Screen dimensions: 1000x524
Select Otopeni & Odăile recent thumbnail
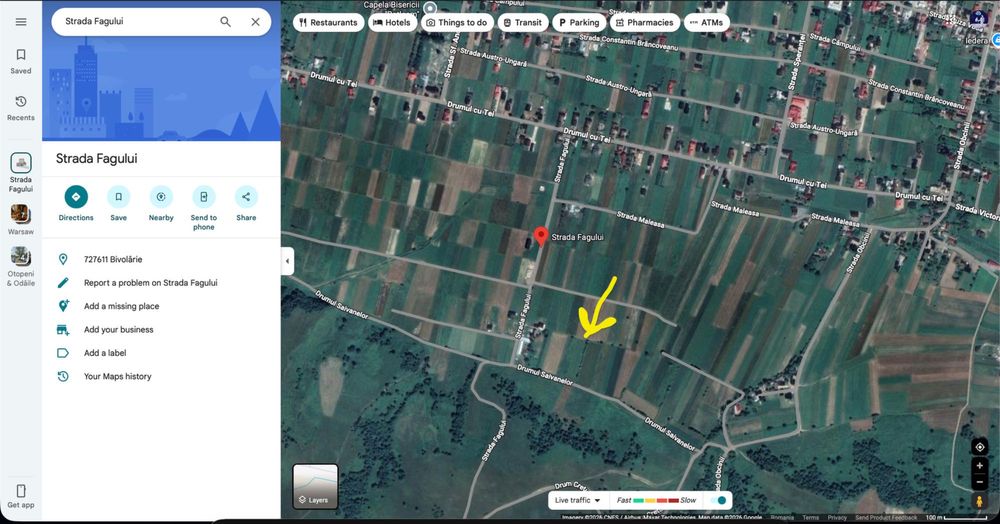pyautogui.click(x=21, y=256)
